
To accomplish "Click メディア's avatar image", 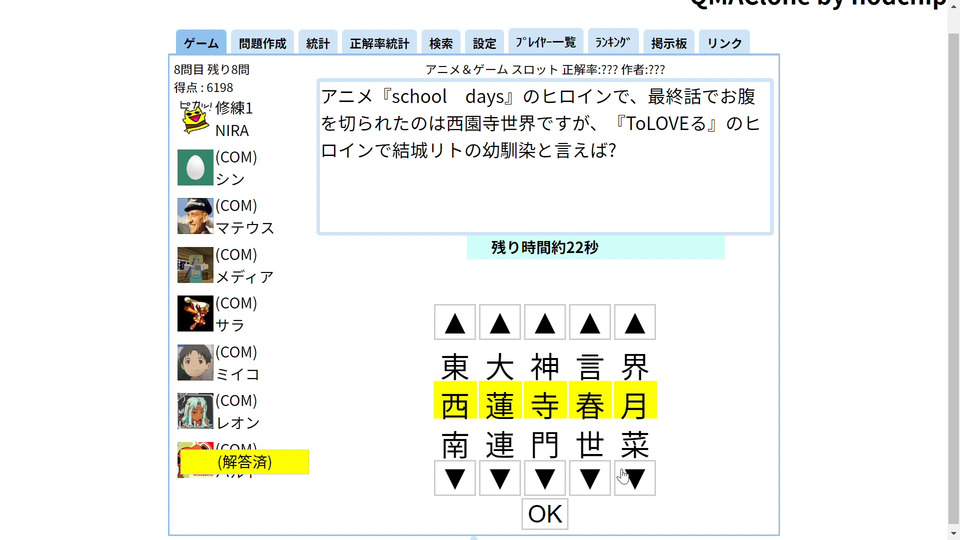I will coord(195,264).
